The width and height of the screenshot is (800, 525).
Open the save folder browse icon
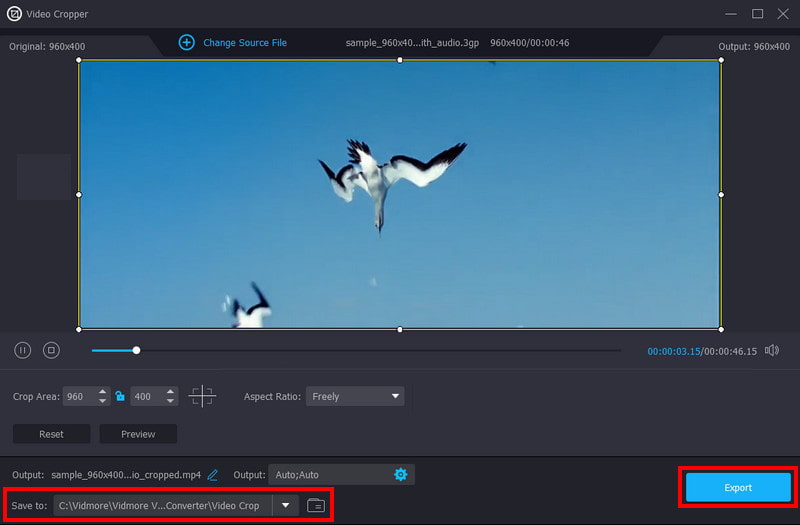[316, 505]
